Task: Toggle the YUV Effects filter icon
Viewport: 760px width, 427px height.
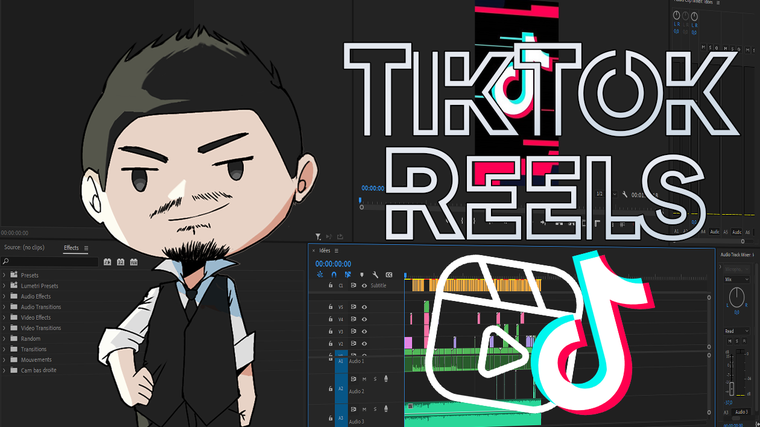Action: (x=134, y=262)
